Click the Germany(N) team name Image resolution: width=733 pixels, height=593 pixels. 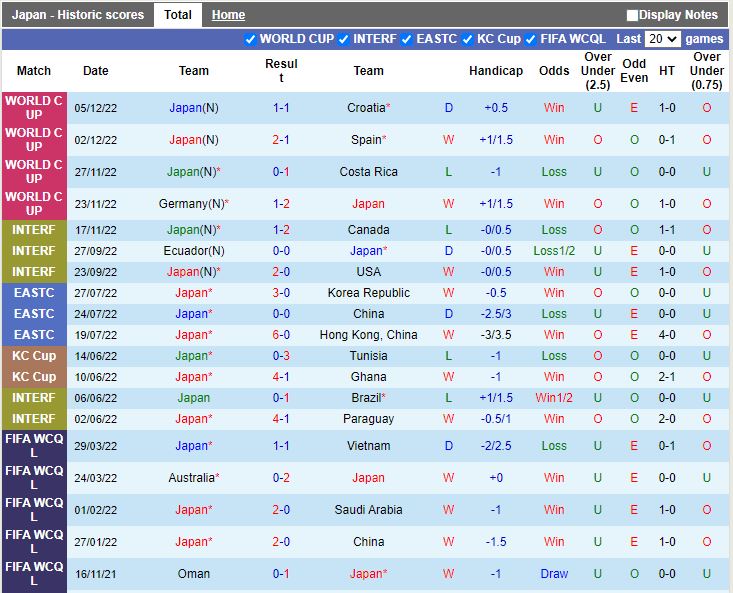click(191, 204)
